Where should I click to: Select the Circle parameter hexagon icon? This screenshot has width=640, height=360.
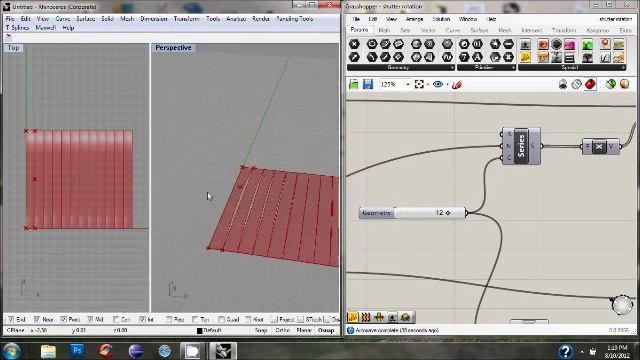tap(371, 44)
